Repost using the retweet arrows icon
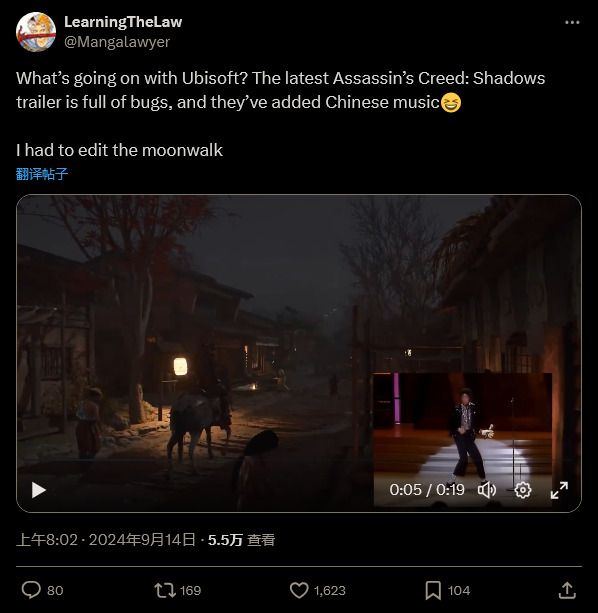 click(x=165, y=590)
